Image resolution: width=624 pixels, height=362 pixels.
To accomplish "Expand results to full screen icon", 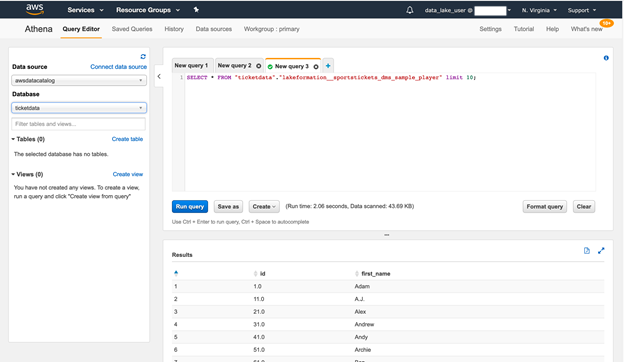I will pos(601,251).
